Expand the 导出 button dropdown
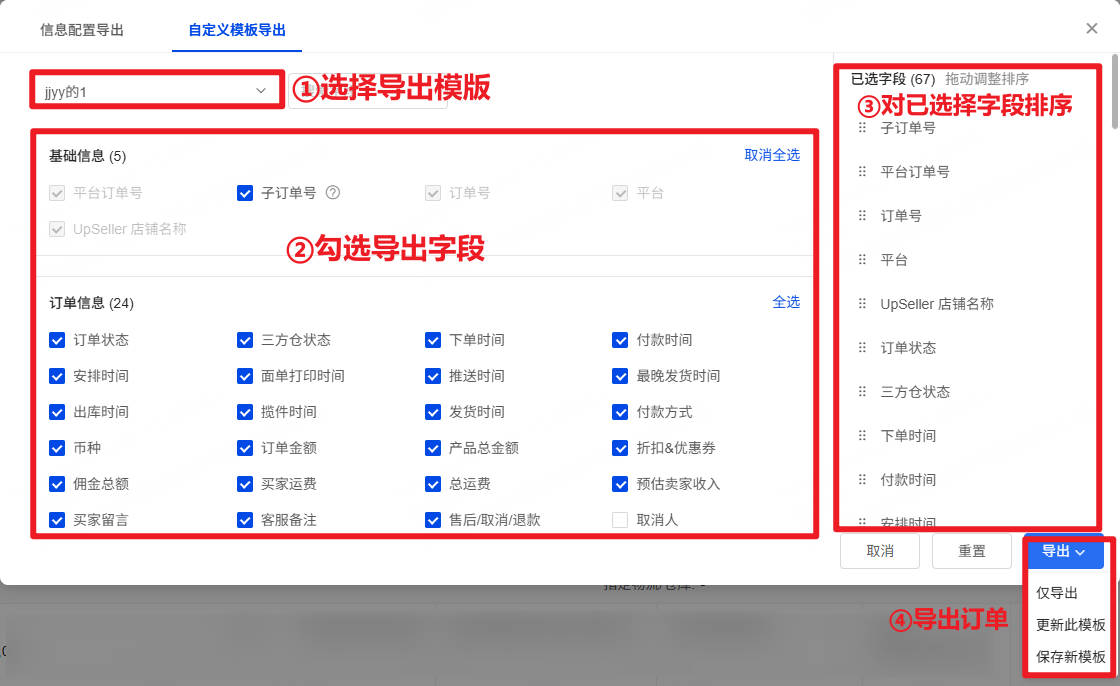This screenshot has height=686, width=1120. coord(1063,551)
